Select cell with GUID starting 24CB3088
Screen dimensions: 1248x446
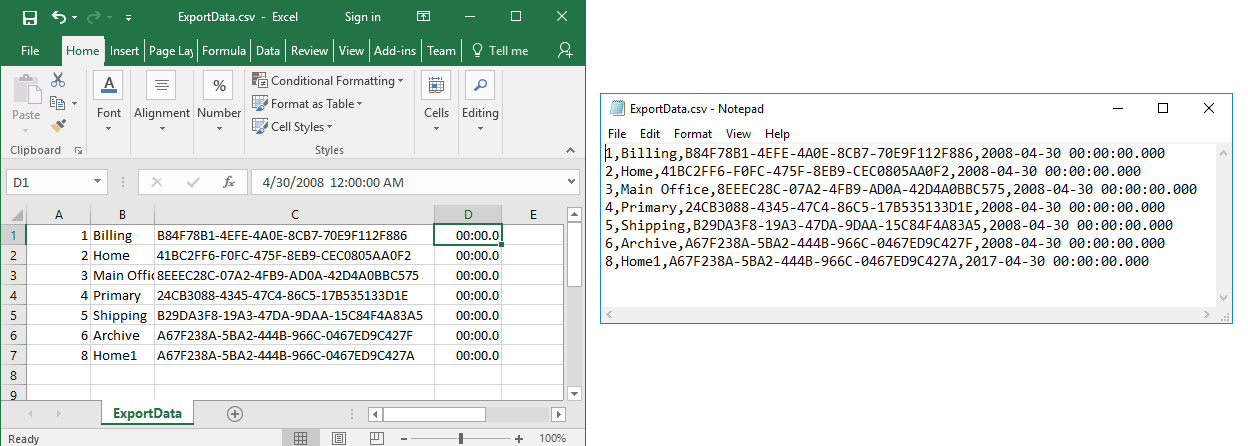[295, 295]
